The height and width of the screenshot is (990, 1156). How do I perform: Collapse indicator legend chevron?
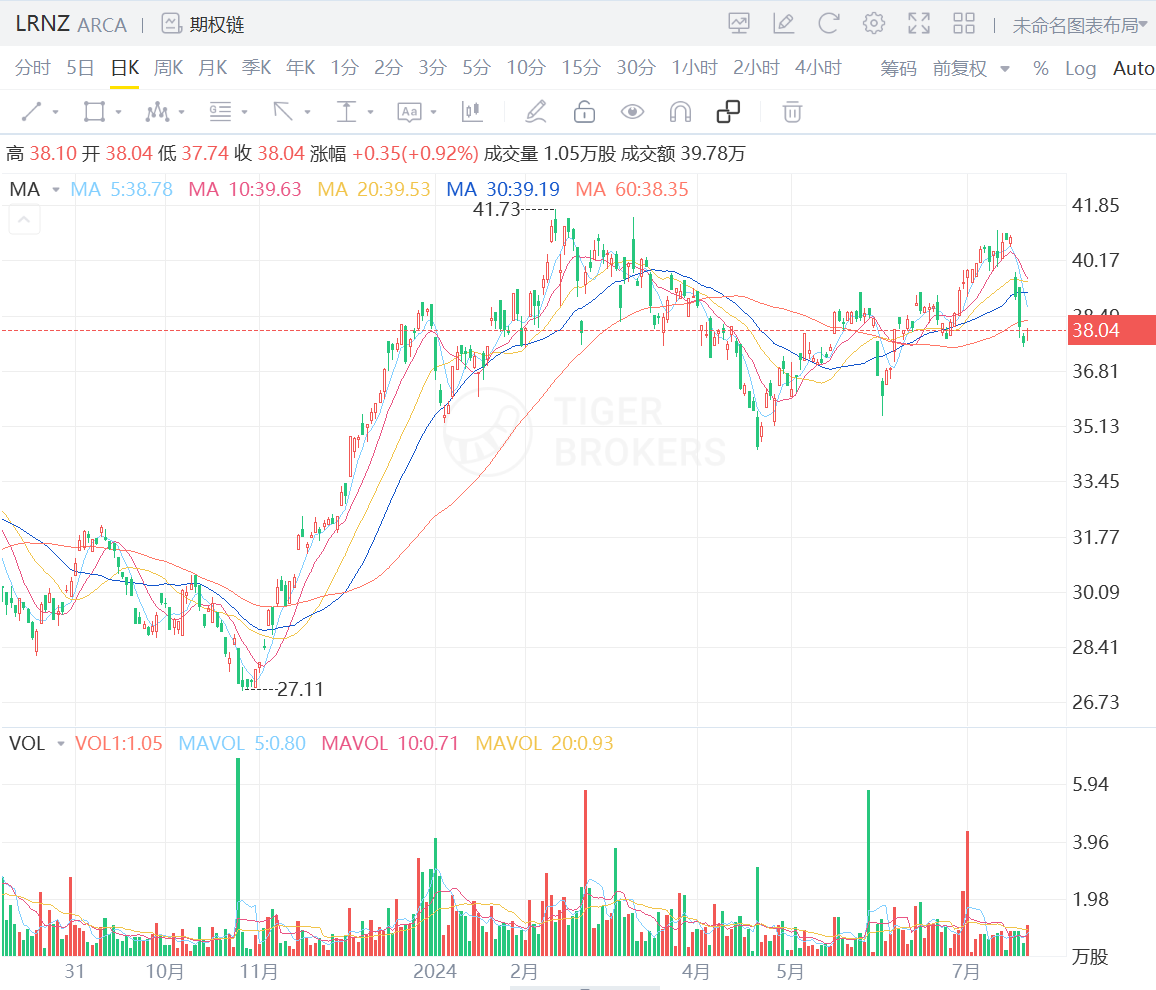[24, 220]
